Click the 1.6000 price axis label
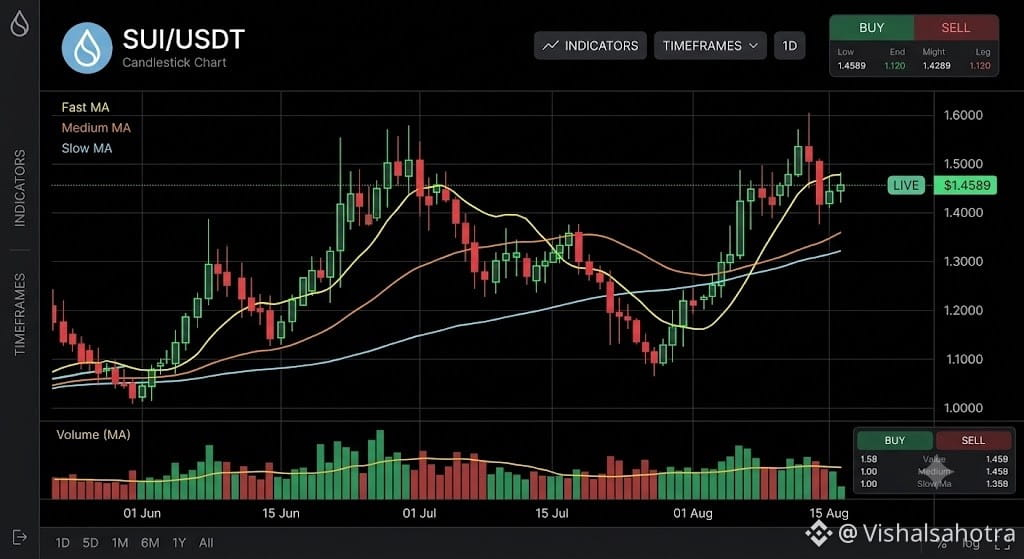This screenshot has height=559, width=1024. (x=963, y=116)
